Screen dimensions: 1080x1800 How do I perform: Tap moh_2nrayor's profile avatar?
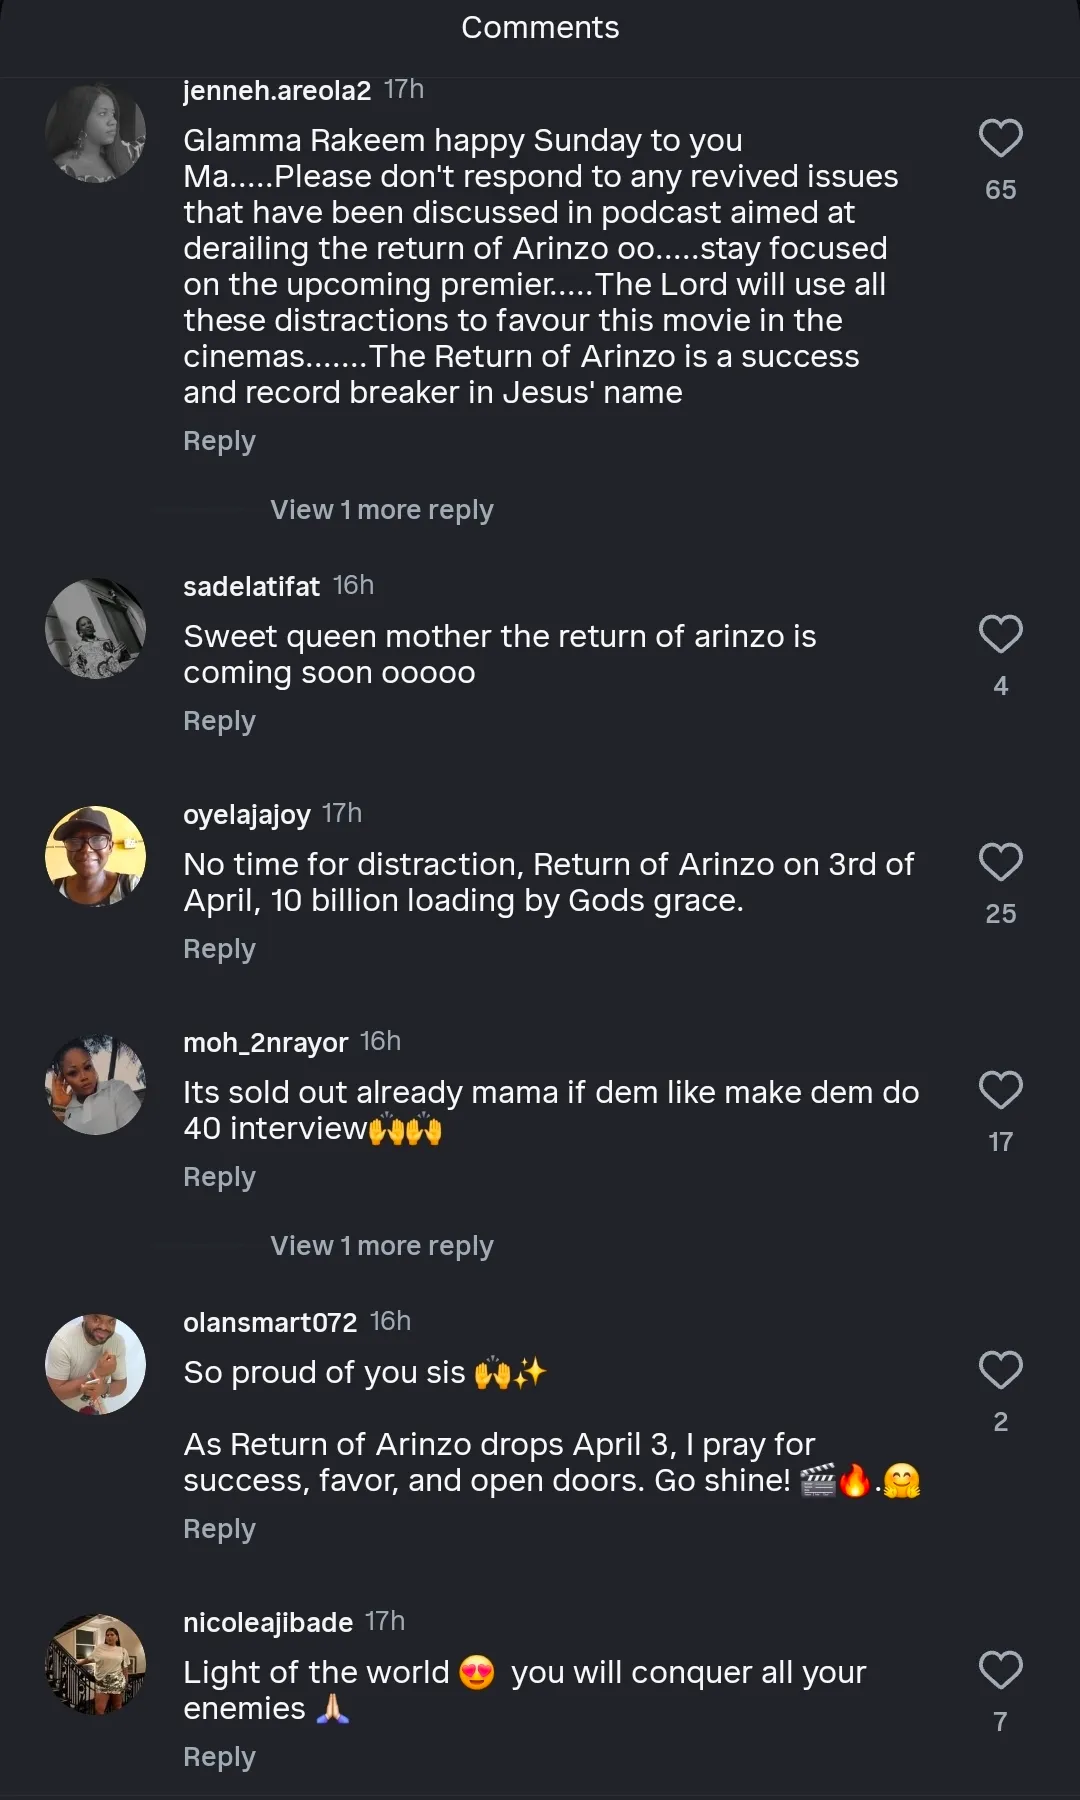coord(96,1085)
